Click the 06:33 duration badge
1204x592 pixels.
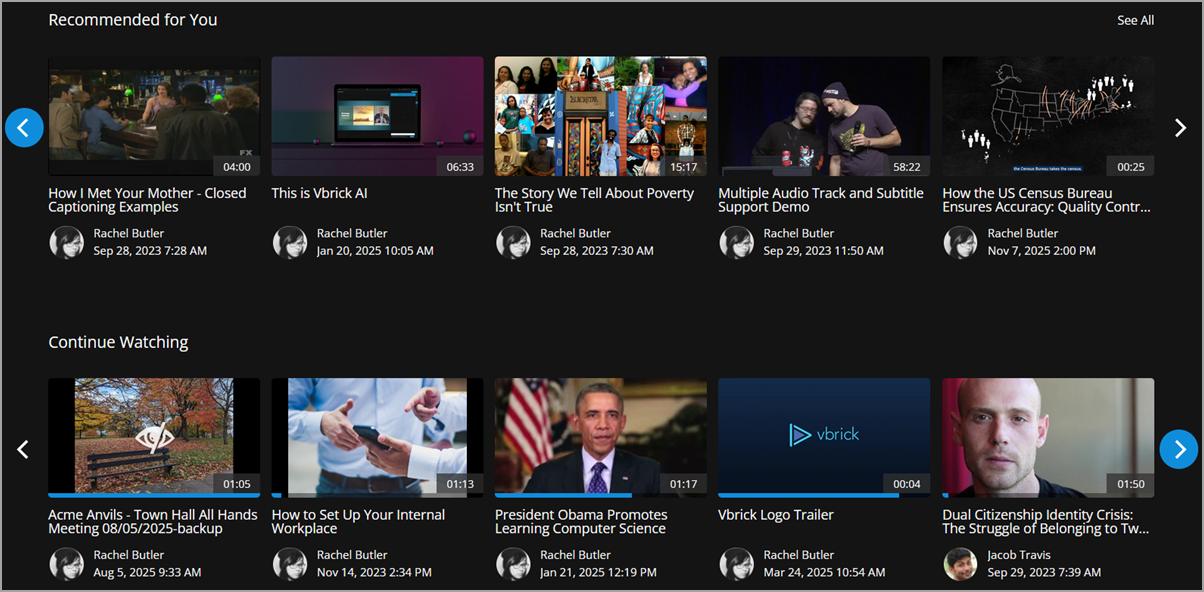[x=460, y=167]
